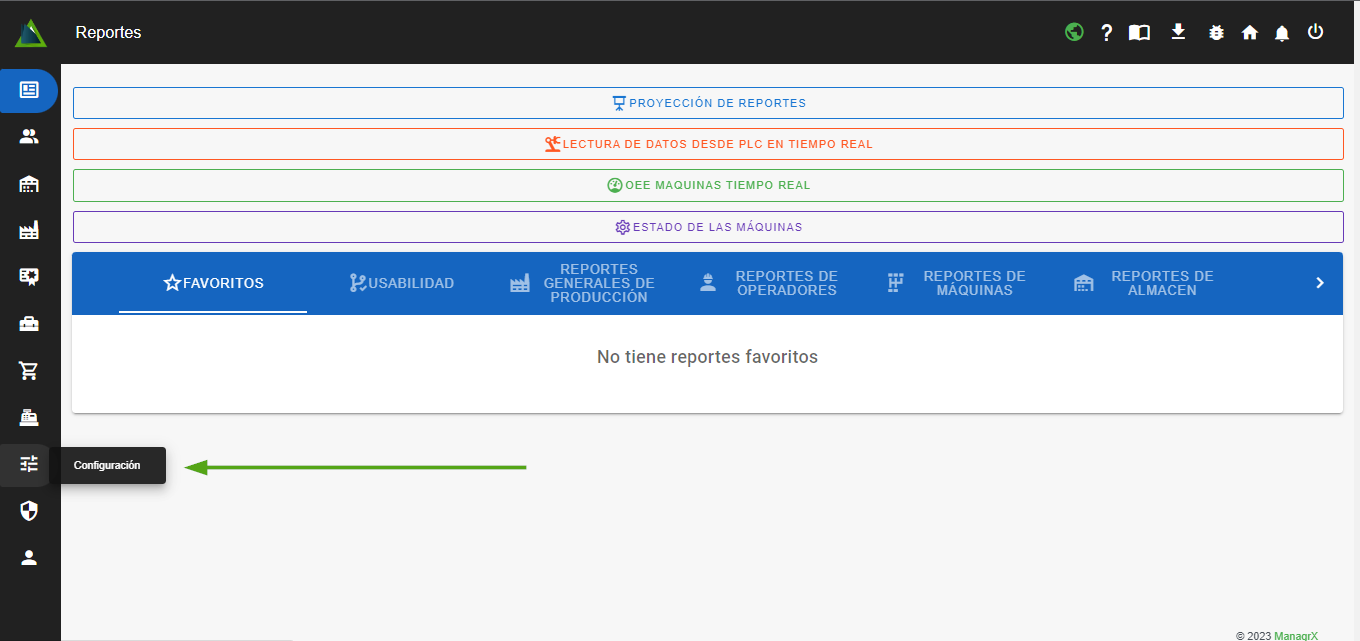The image size is (1360, 641).
Task: Report a bug via bug icon
Action: click(x=1216, y=33)
